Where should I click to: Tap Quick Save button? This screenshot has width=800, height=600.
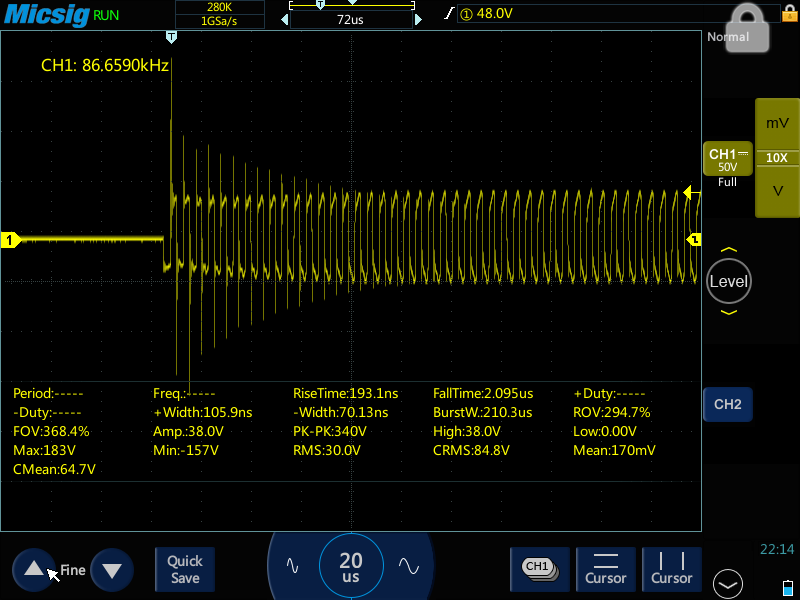tap(185, 569)
